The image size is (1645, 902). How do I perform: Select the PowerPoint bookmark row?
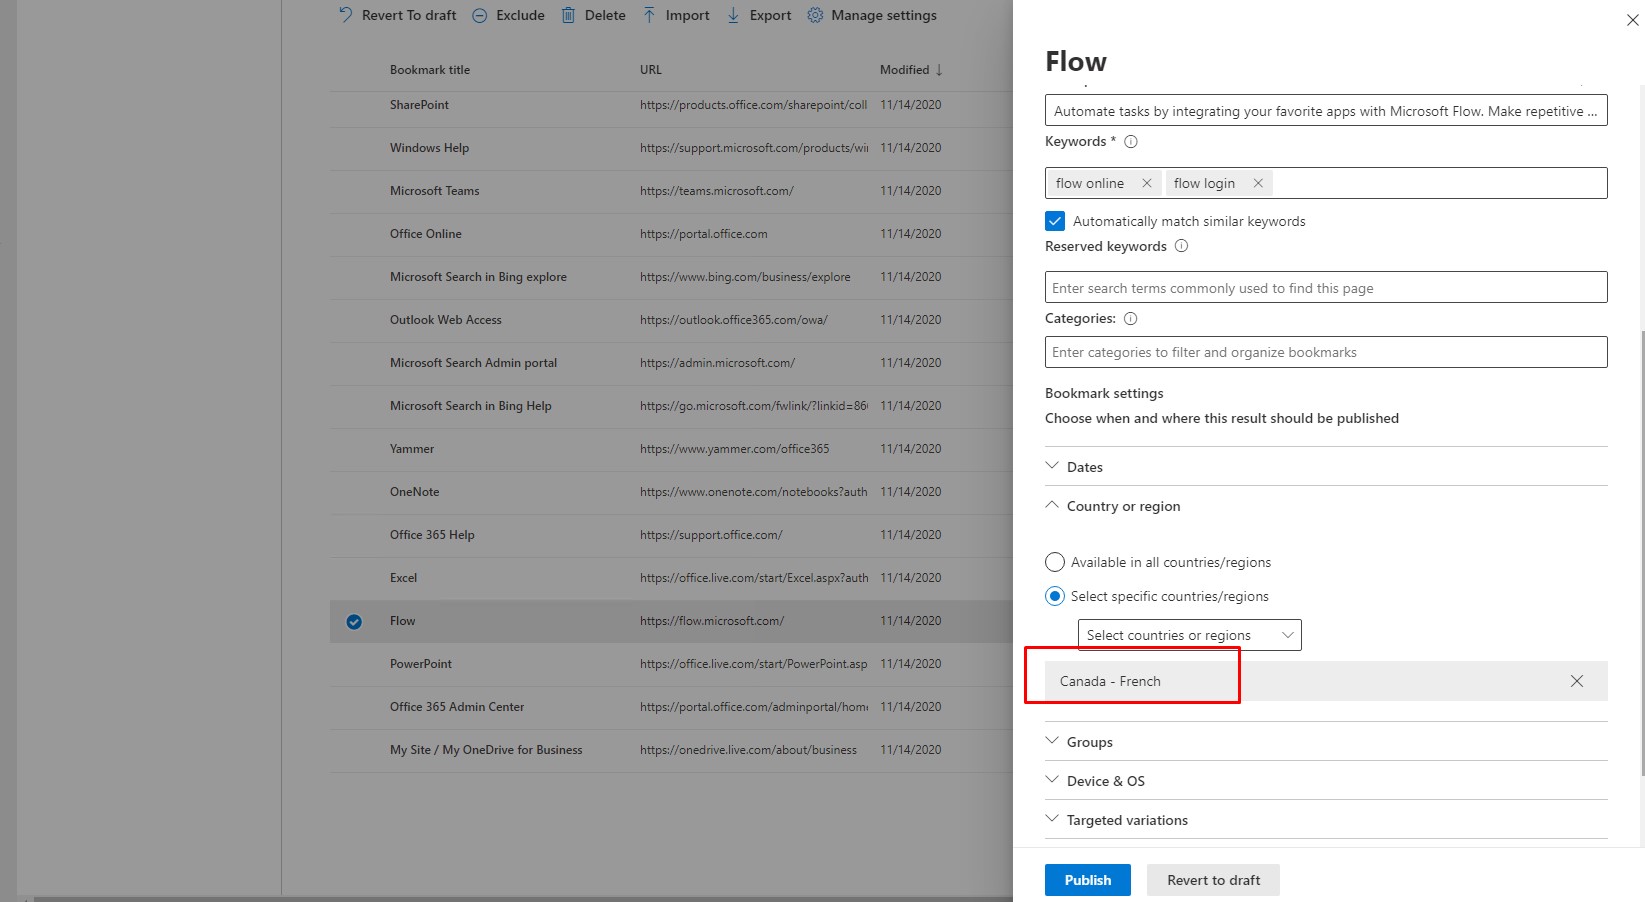(671, 664)
